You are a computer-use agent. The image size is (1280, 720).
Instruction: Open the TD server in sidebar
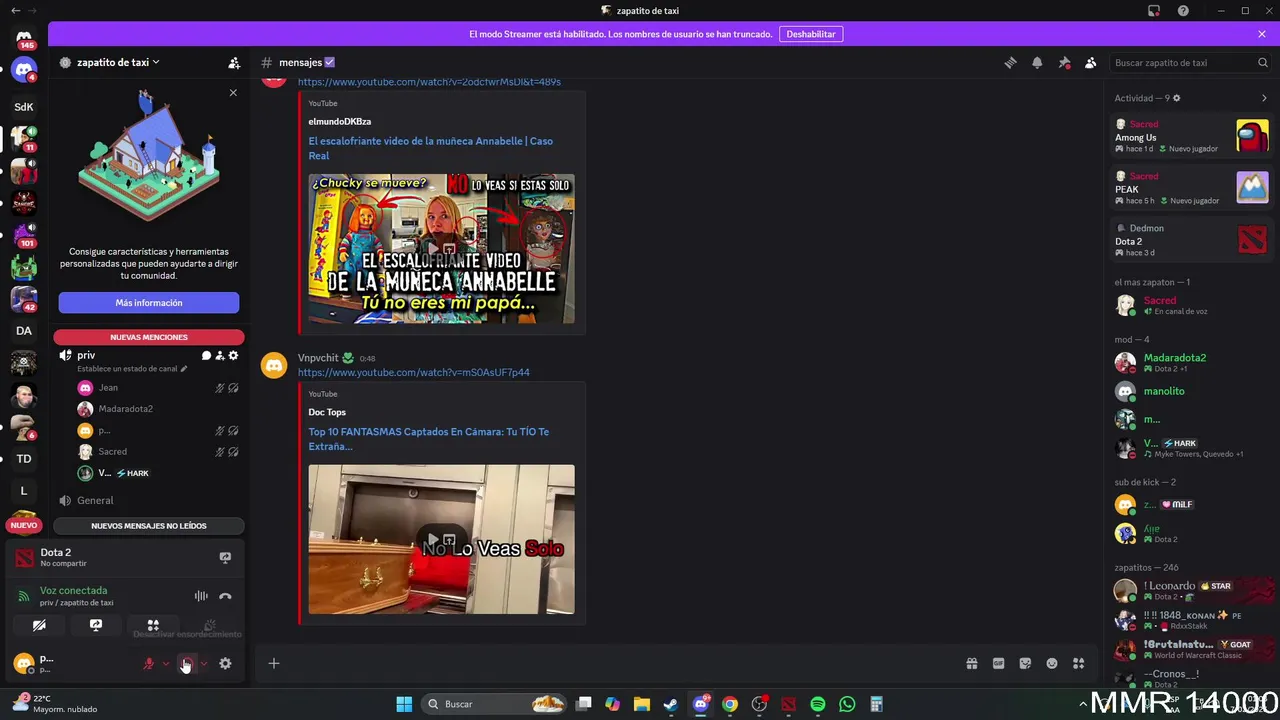(24, 458)
